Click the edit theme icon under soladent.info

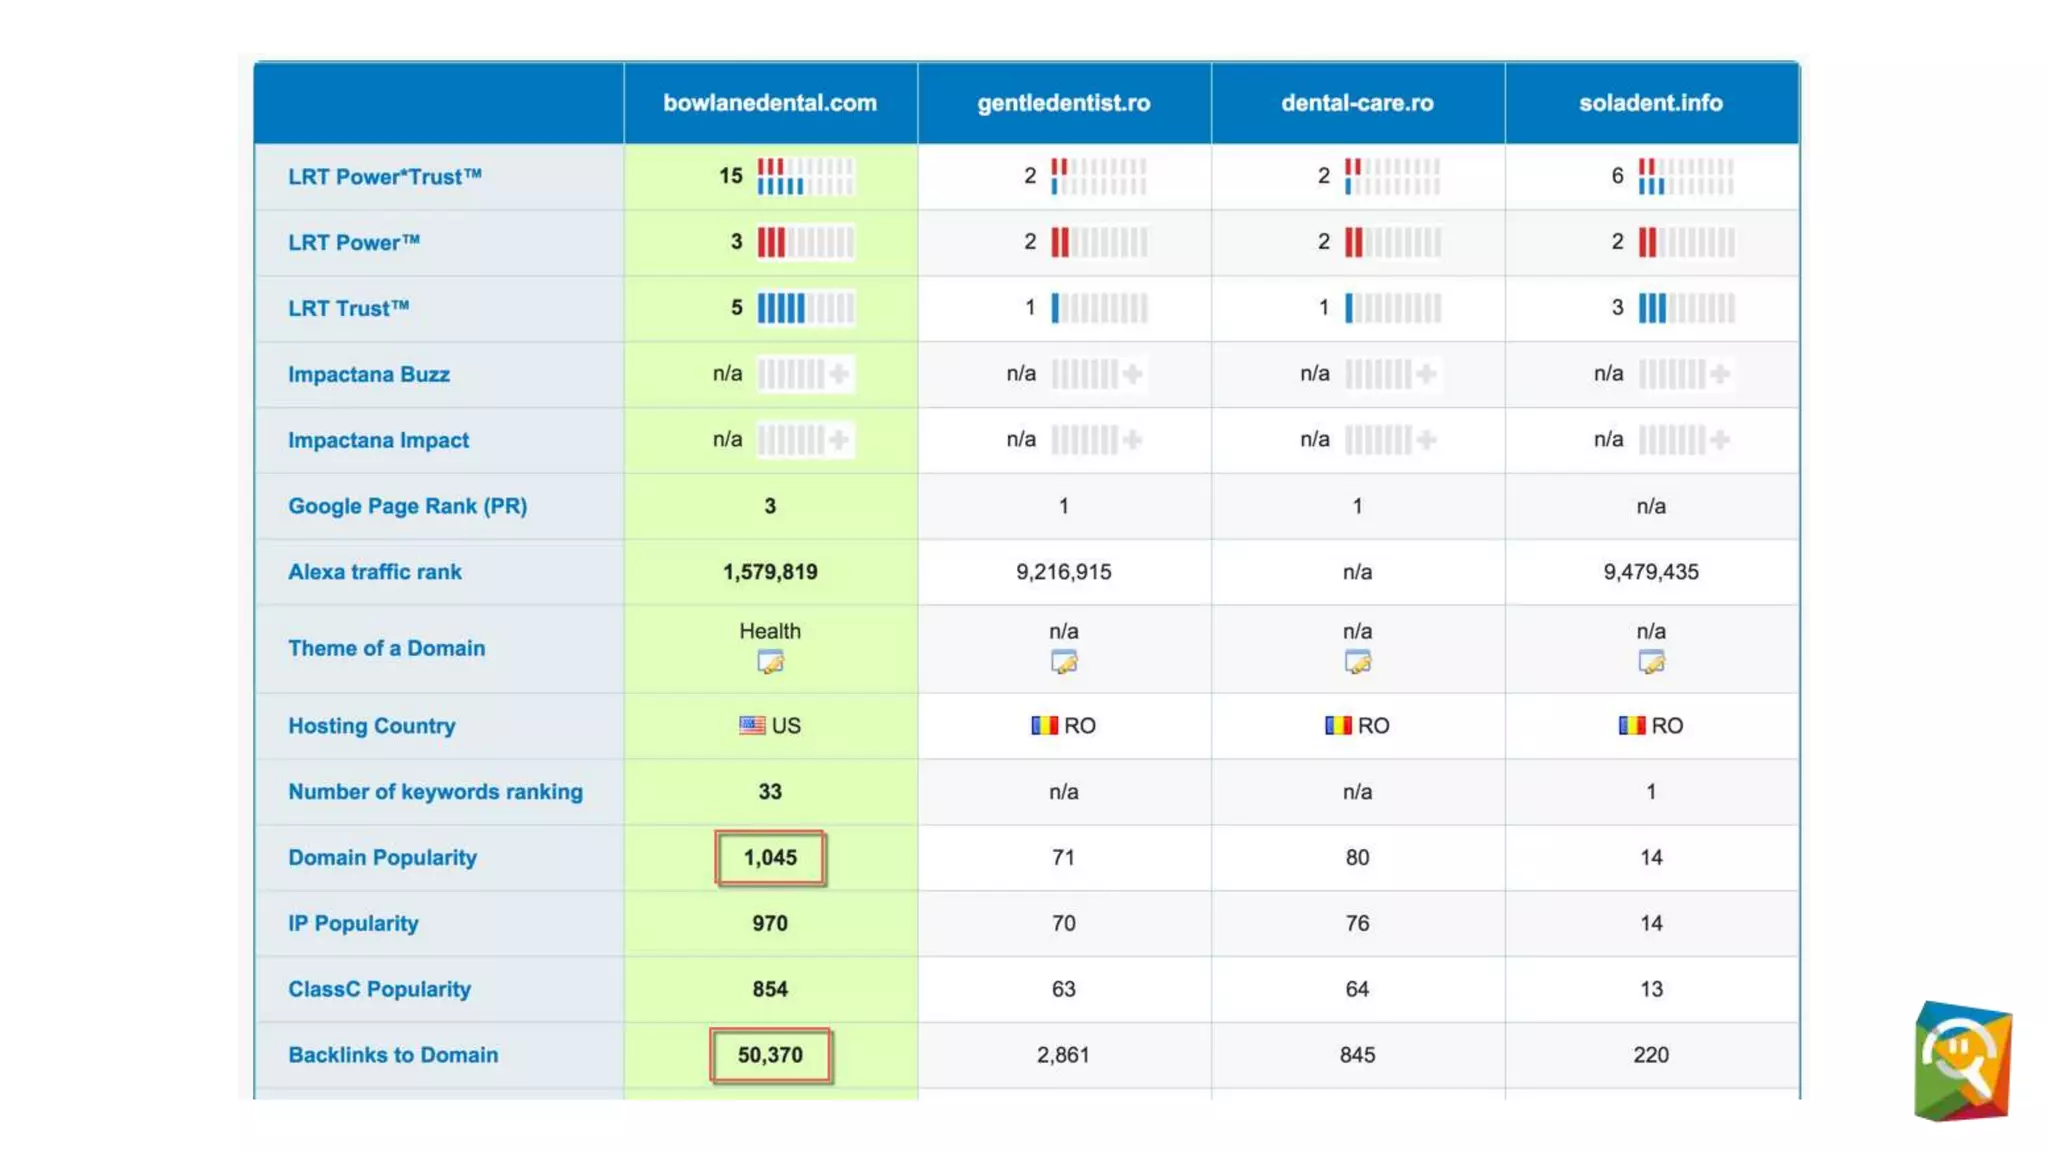point(1651,662)
